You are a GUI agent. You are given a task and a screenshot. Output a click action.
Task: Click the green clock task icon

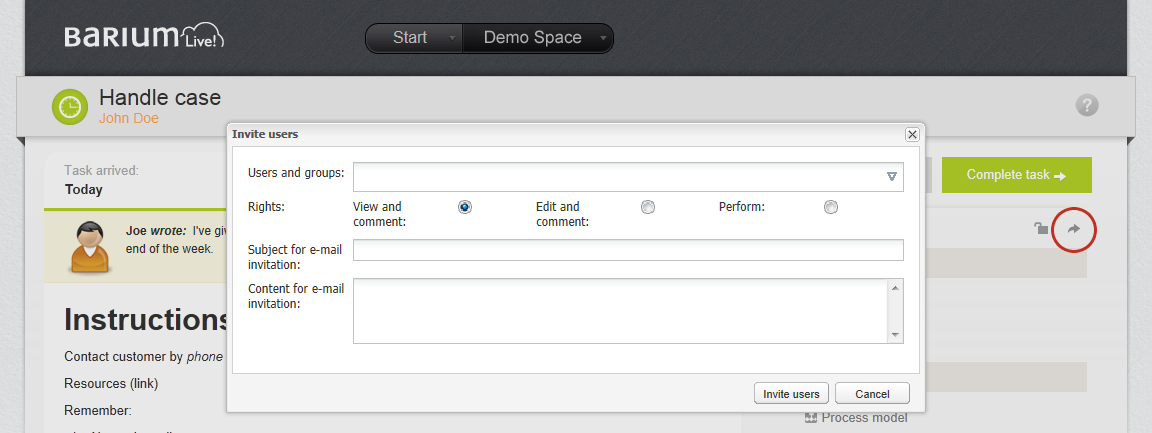(x=70, y=106)
